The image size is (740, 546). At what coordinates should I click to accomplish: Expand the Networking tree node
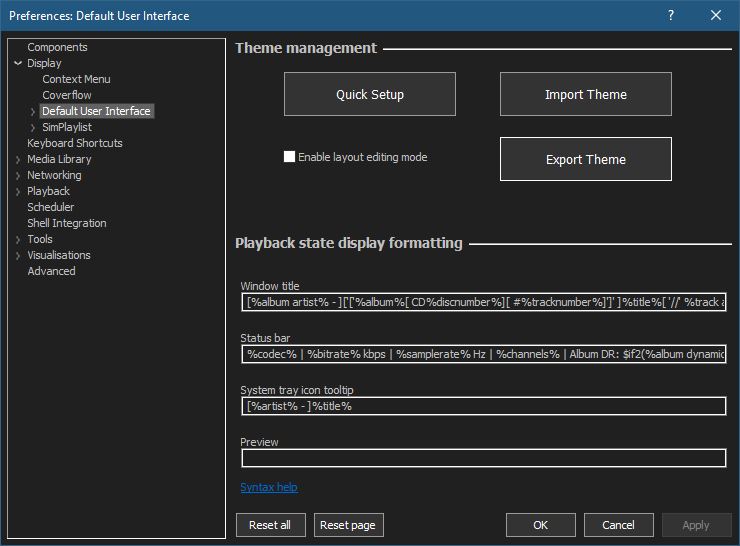(18, 176)
